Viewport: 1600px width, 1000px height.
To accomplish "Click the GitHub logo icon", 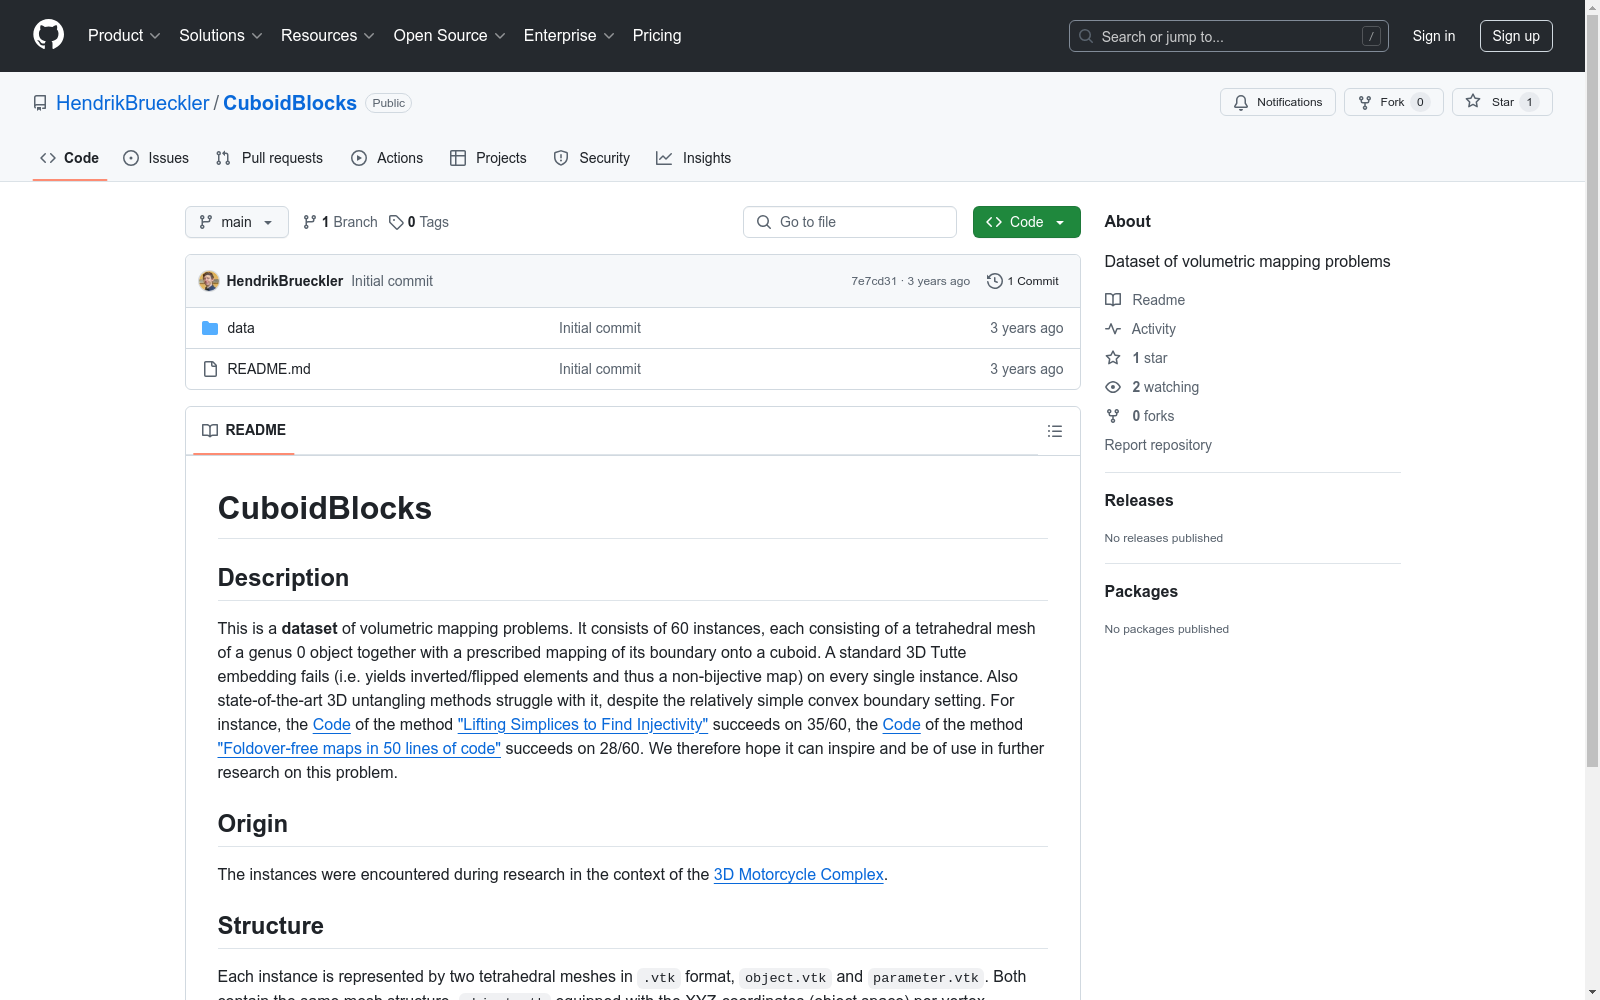I will tap(48, 35).
